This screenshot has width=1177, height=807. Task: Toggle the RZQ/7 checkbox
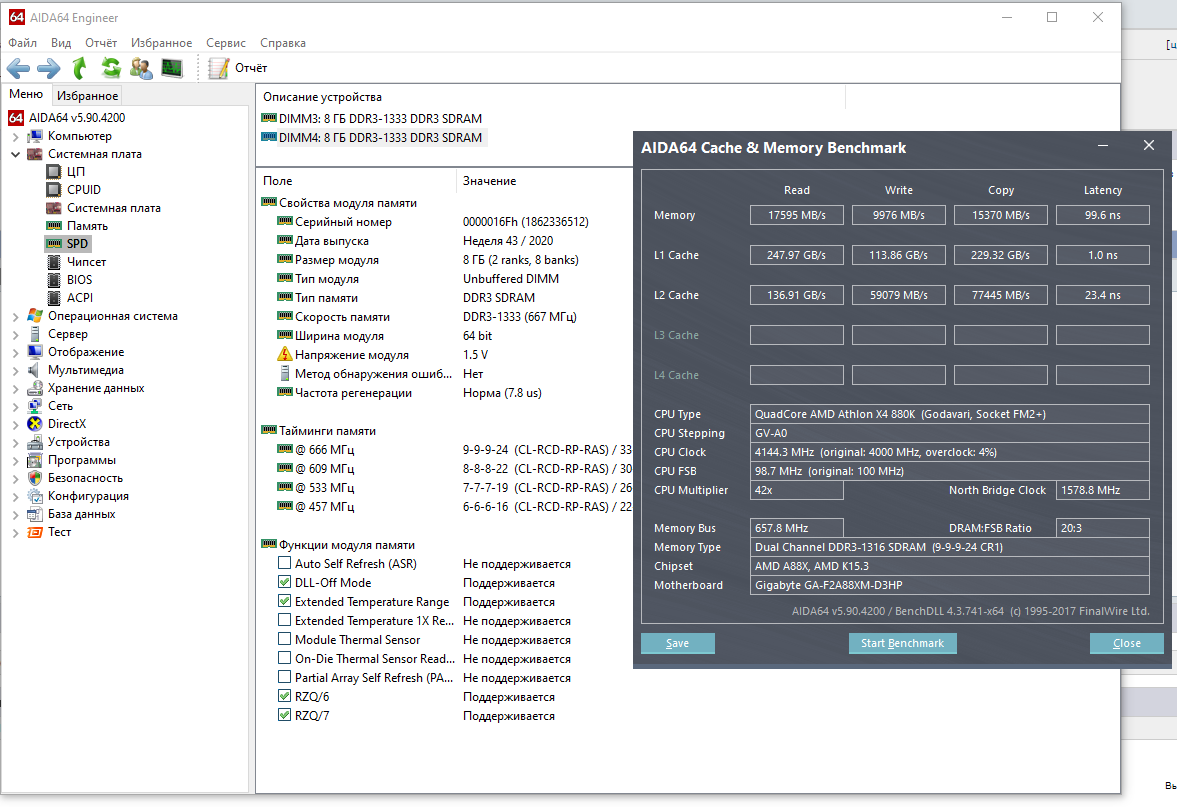click(x=284, y=715)
